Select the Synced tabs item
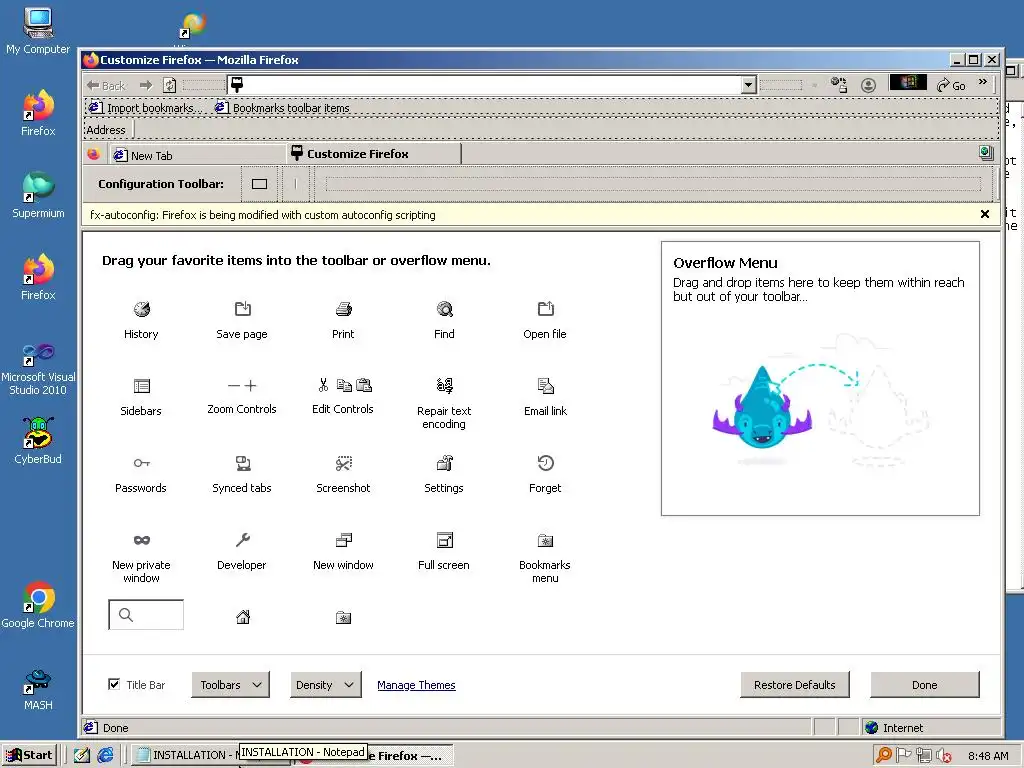 click(242, 474)
